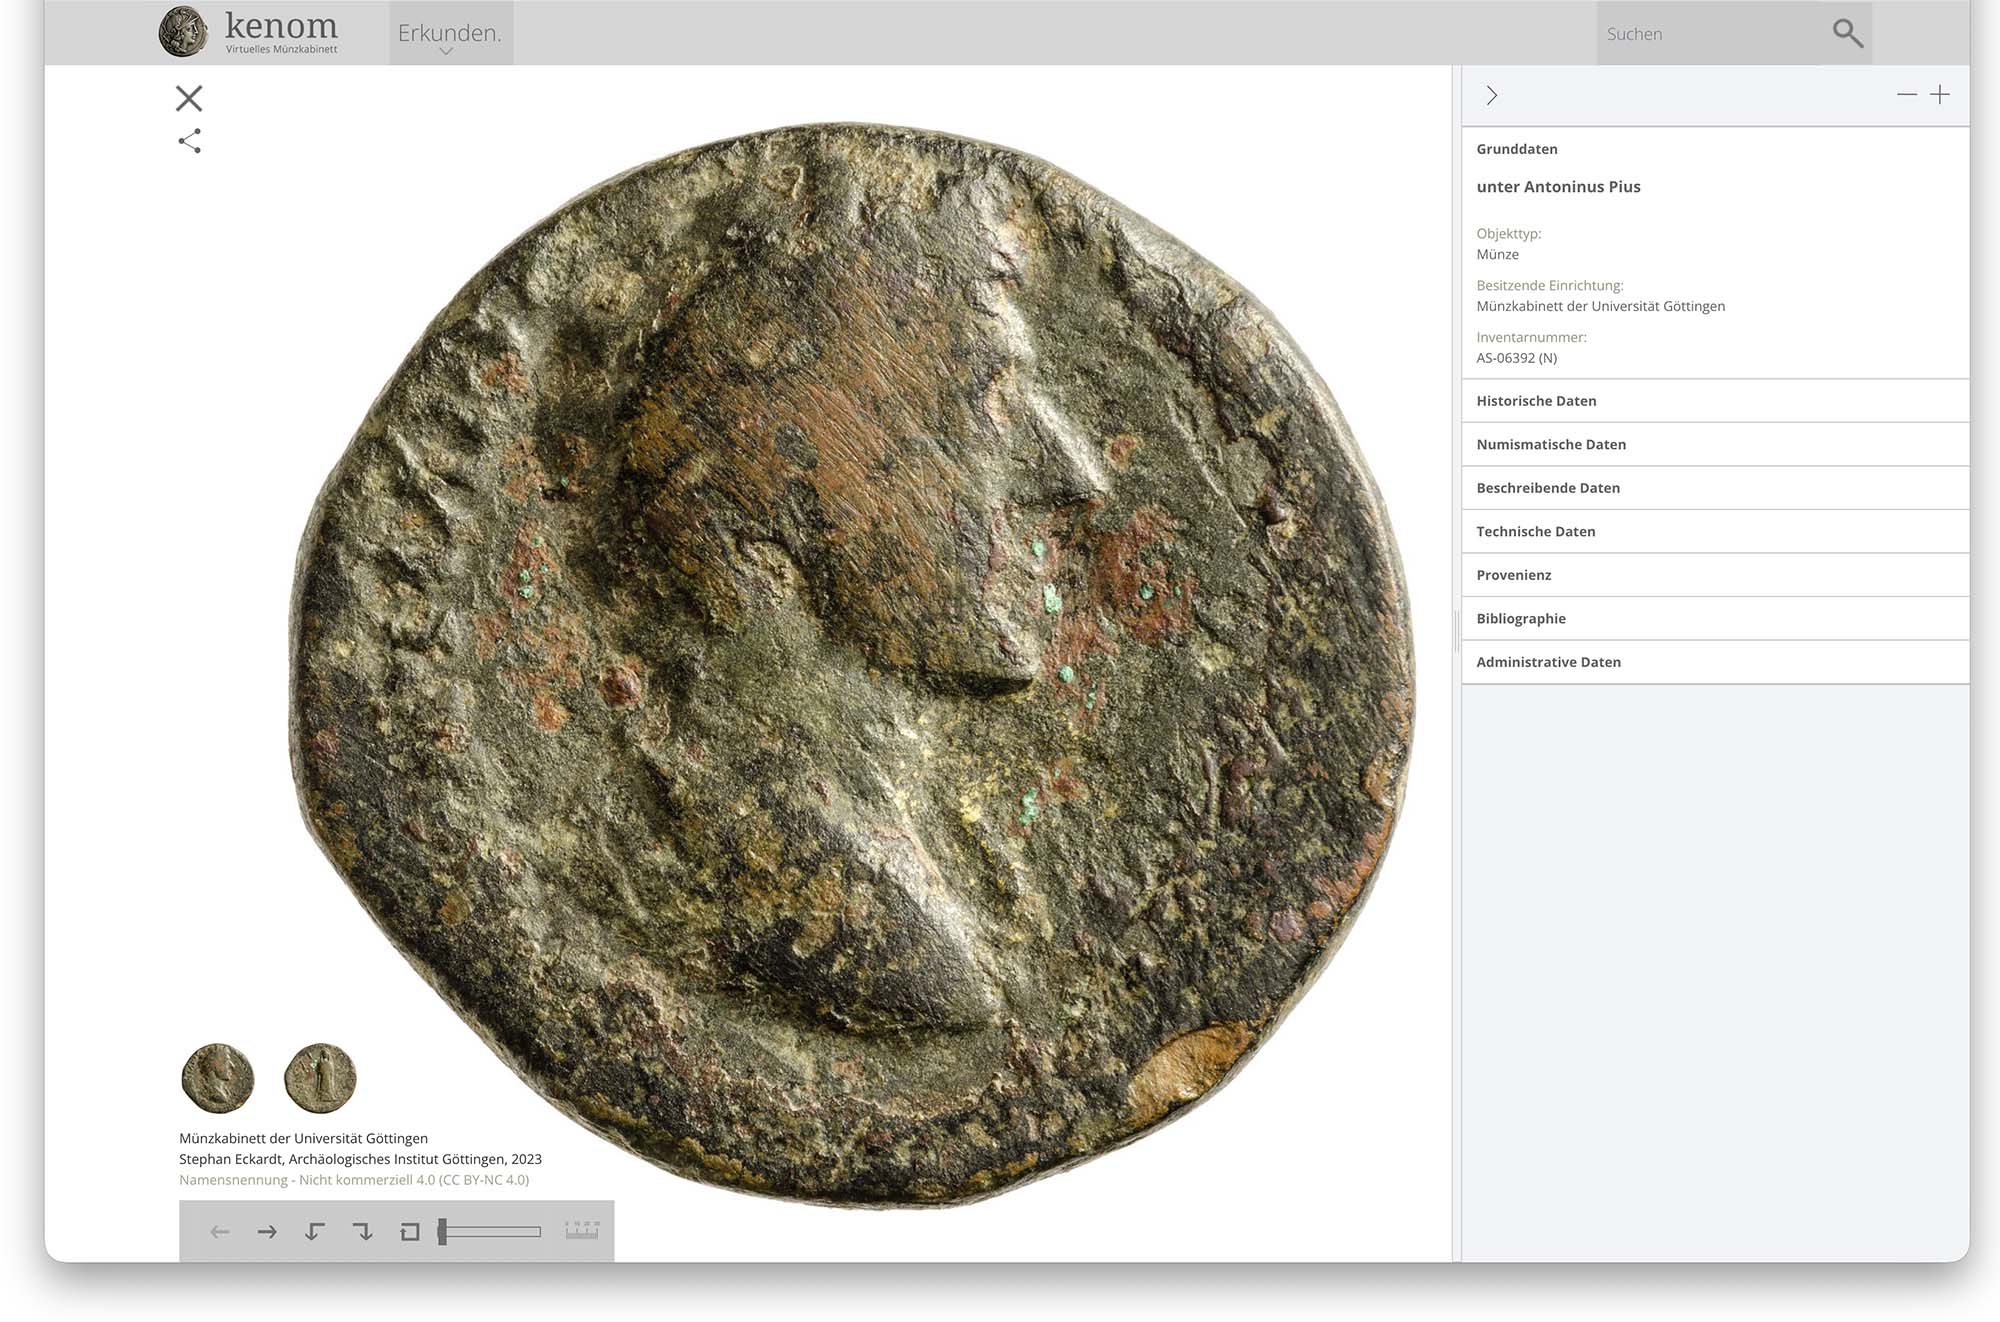Close the coin image viewer
This screenshot has height=1322, width=2000.
[x=189, y=98]
